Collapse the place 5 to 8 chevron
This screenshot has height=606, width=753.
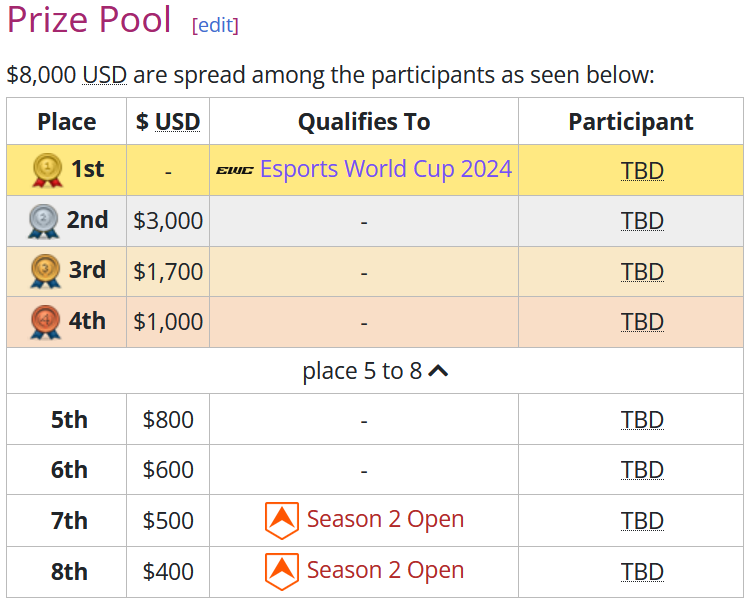[x=438, y=371]
